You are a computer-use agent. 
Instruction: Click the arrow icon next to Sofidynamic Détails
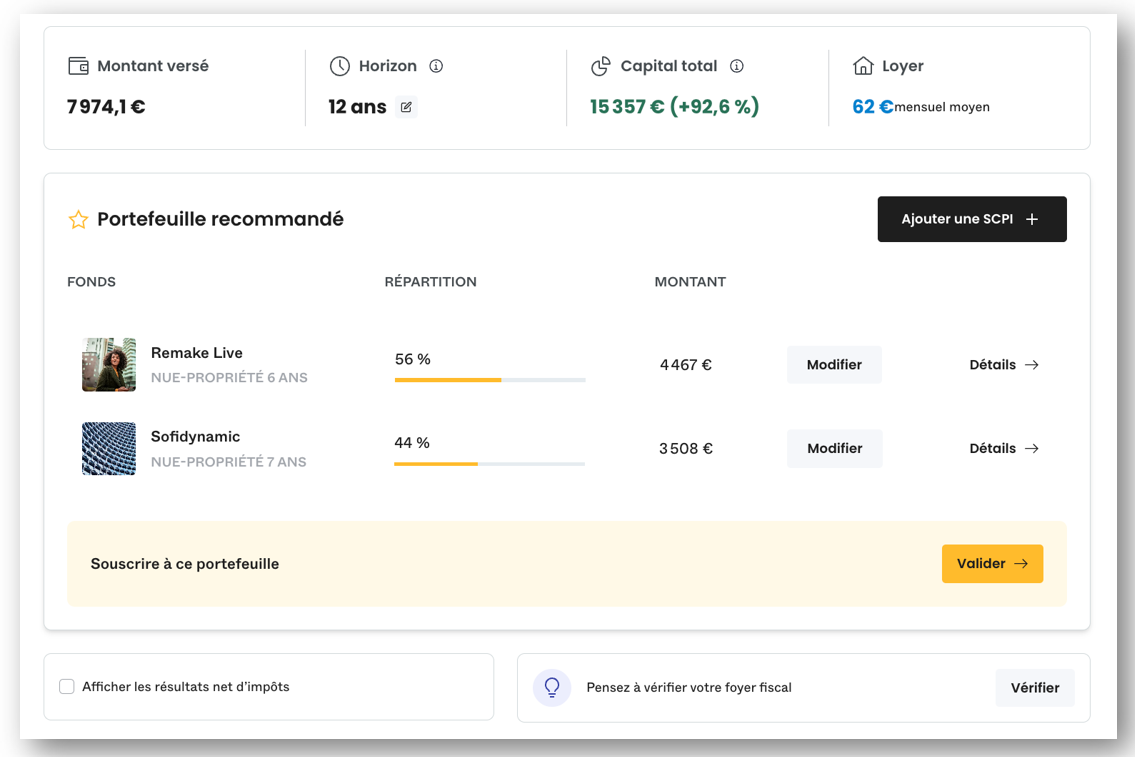click(x=1032, y=449)
